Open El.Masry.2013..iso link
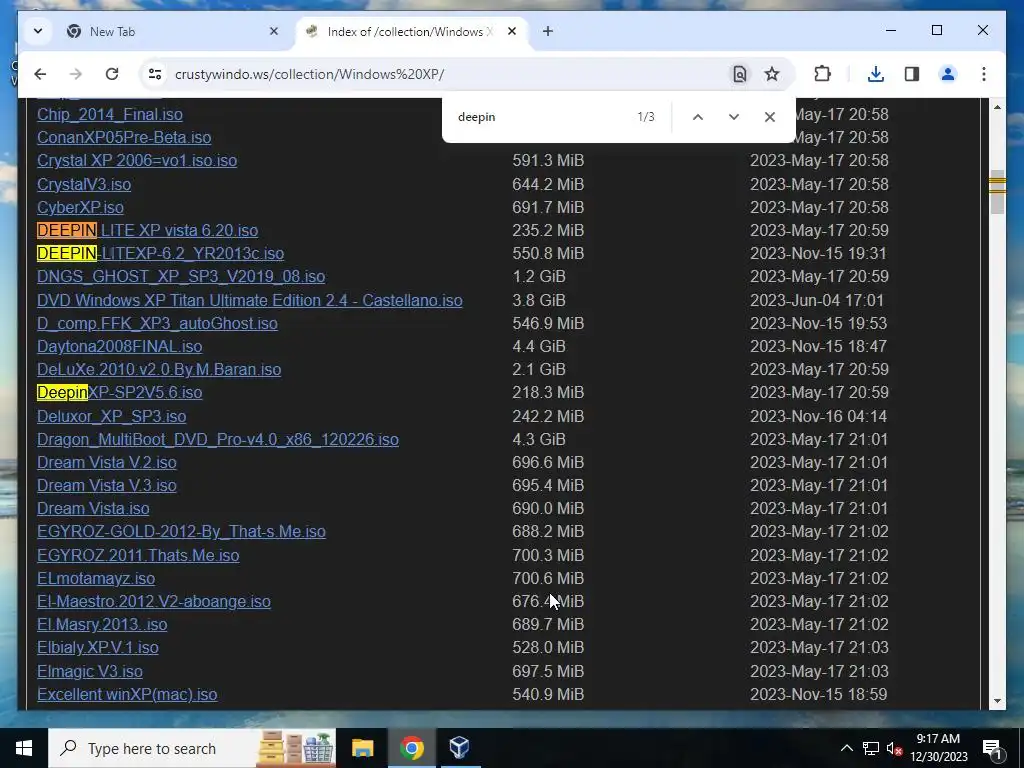1024x768 pixels. [103, 624]
